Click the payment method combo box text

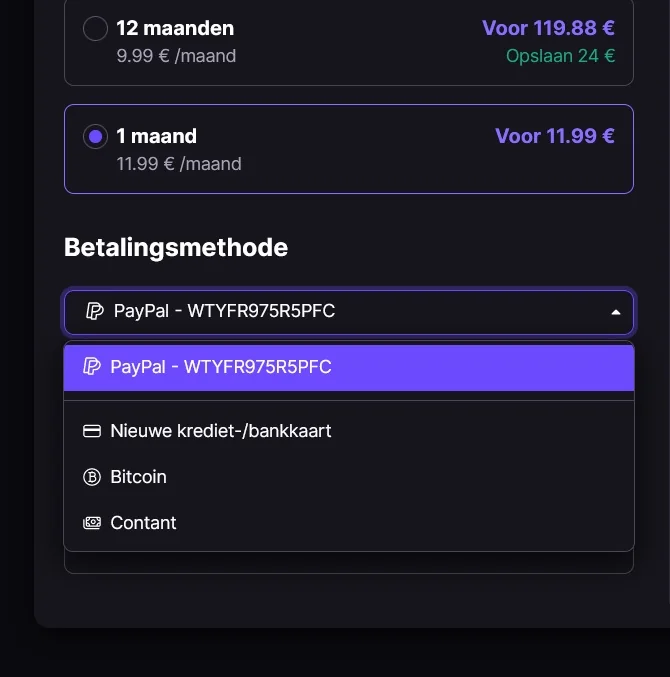pos(224,311)
